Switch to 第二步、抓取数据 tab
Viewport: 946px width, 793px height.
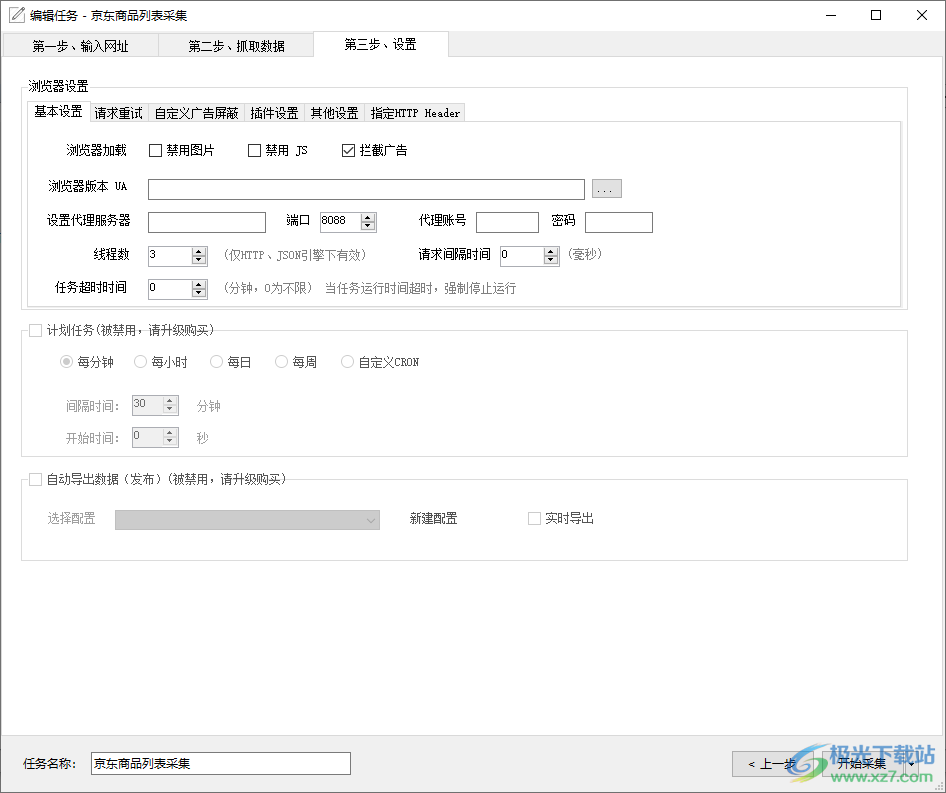236,46
